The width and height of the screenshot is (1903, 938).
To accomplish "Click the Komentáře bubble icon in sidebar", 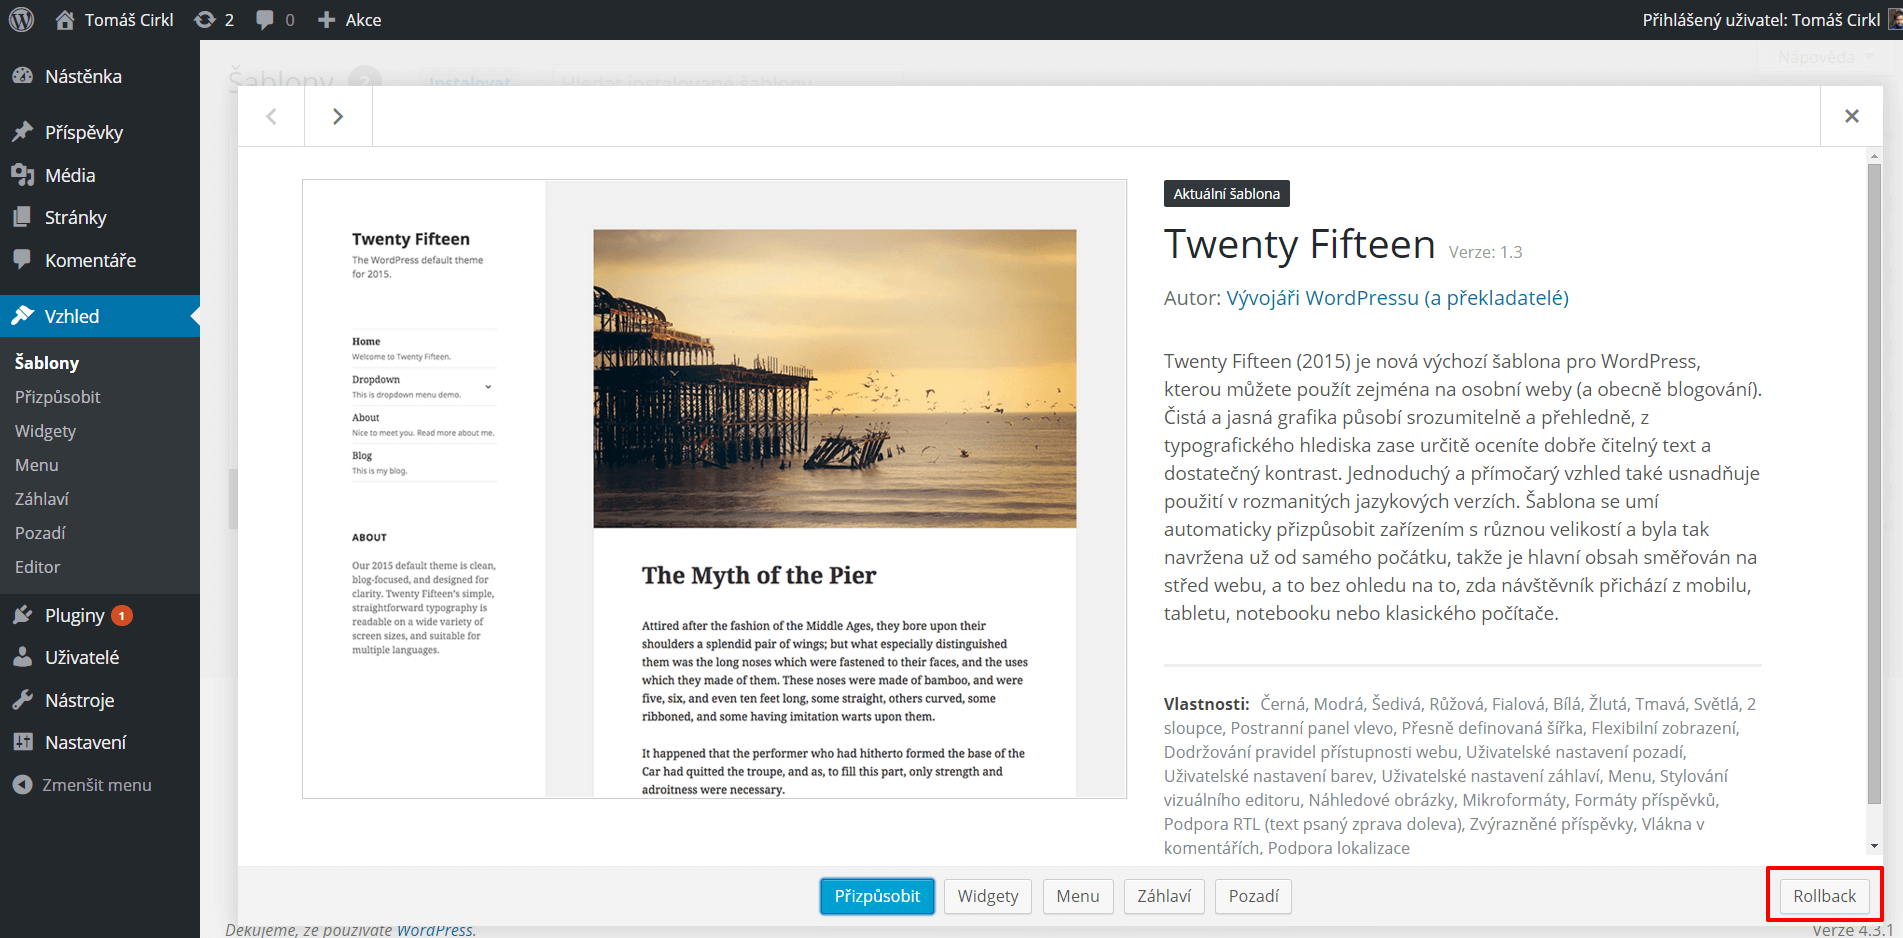I will (22, 260).
